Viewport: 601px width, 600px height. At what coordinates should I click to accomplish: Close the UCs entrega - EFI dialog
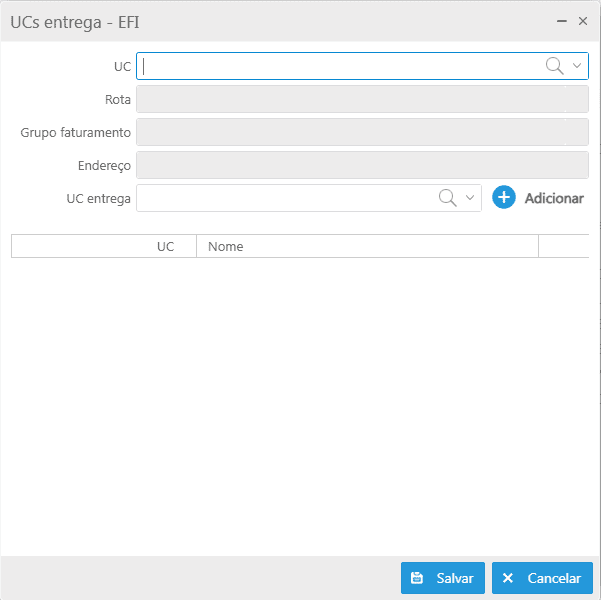click(583, 20)
